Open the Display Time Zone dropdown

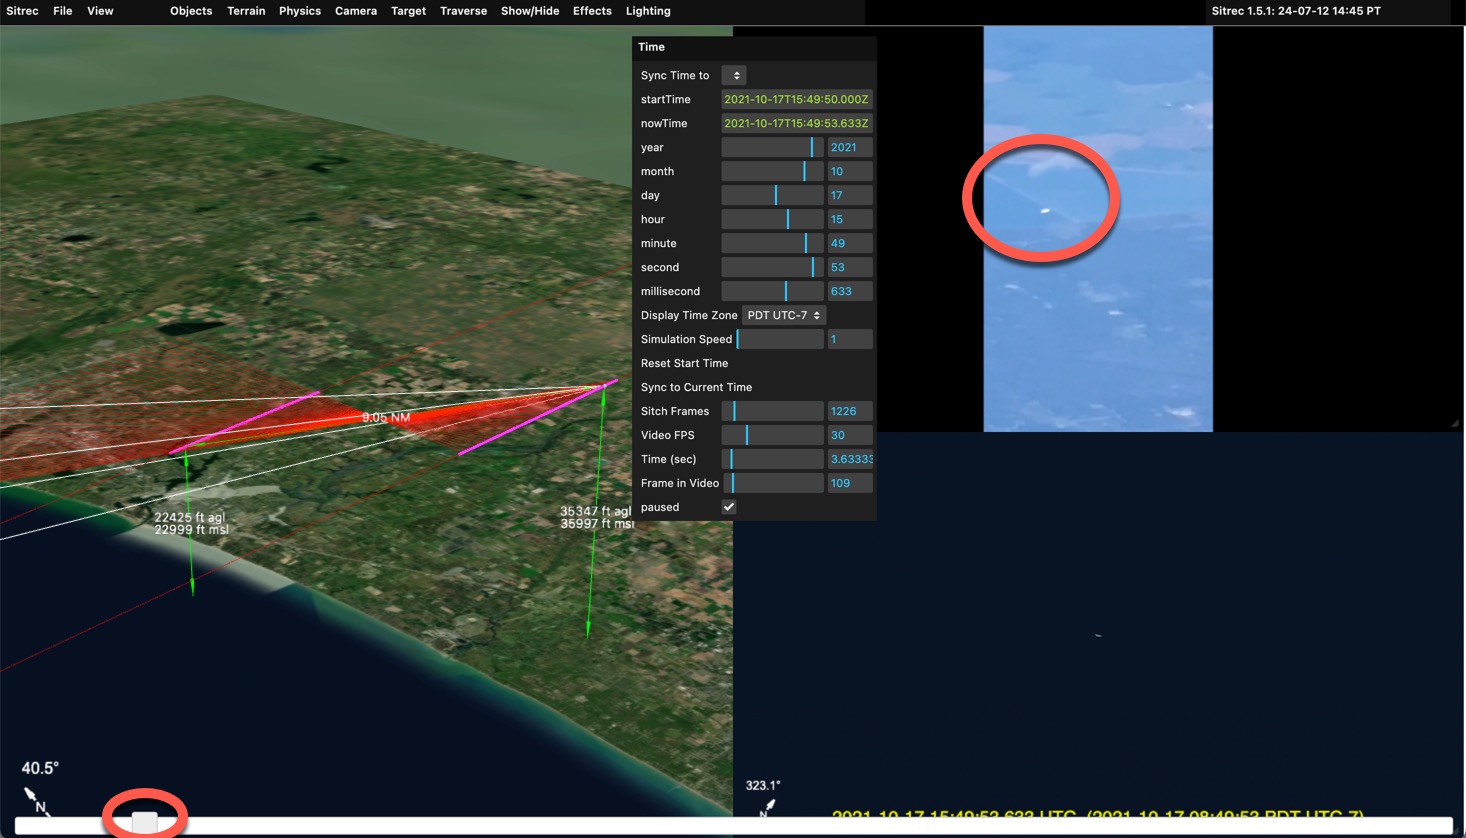[x=783, y=315]
